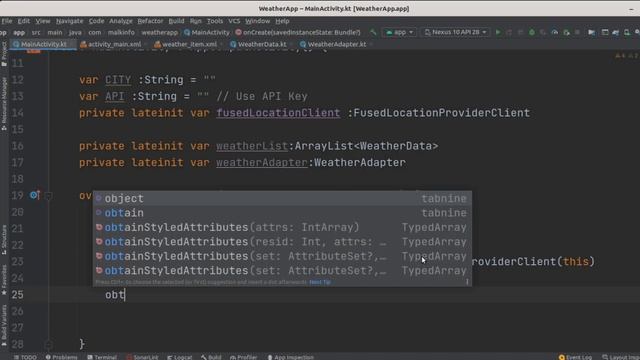Image resolution: width=640 pixels, height=360 pixels.
Task: Click the CITY variable on line 12
Action: [x=118, y=80]
